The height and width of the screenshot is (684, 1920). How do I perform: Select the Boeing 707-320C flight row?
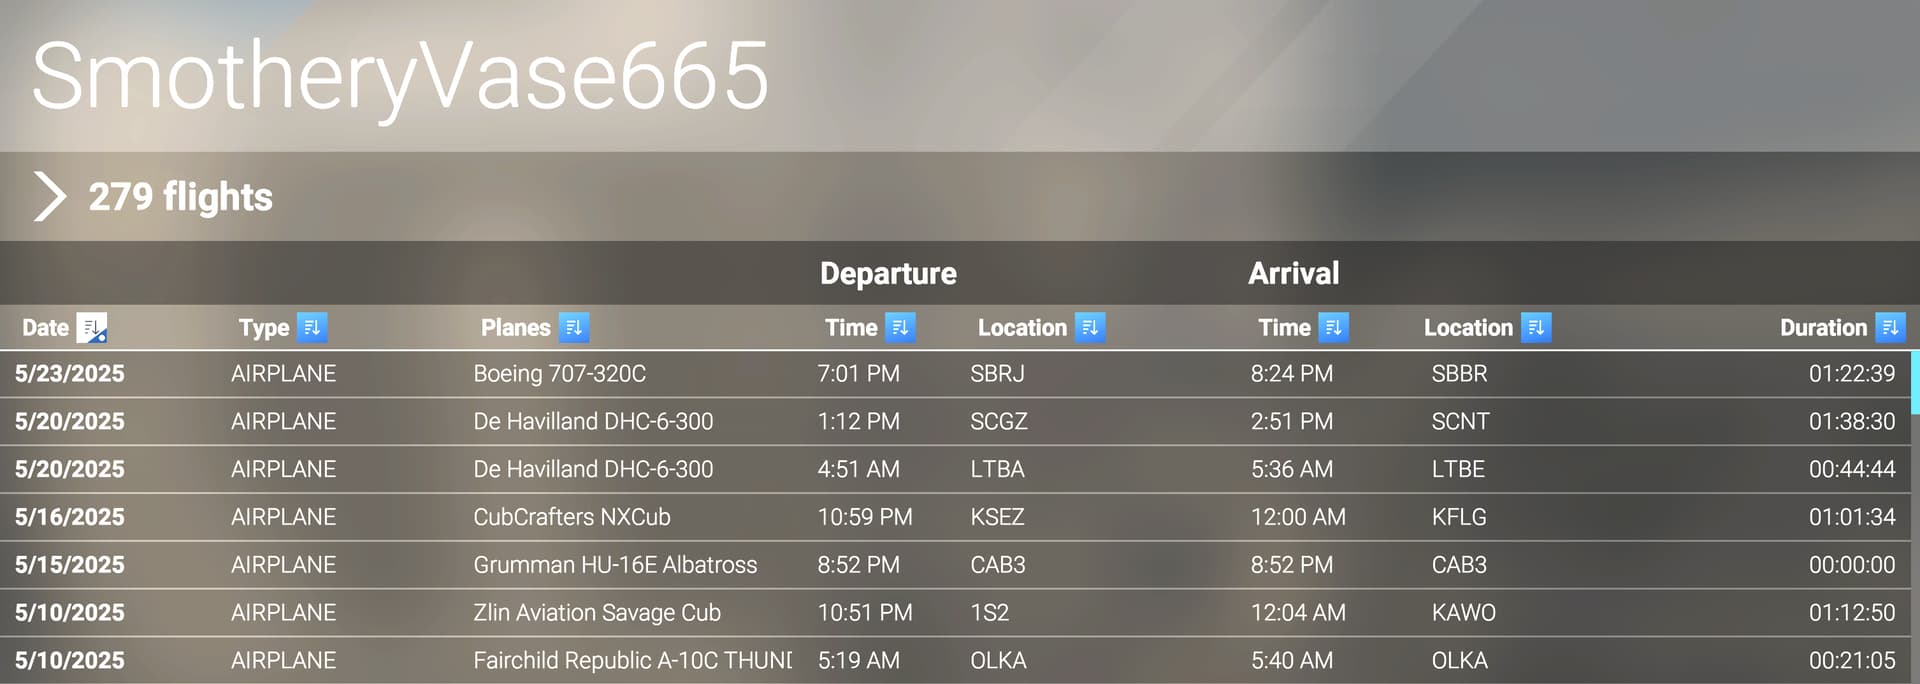coord(955,374)
